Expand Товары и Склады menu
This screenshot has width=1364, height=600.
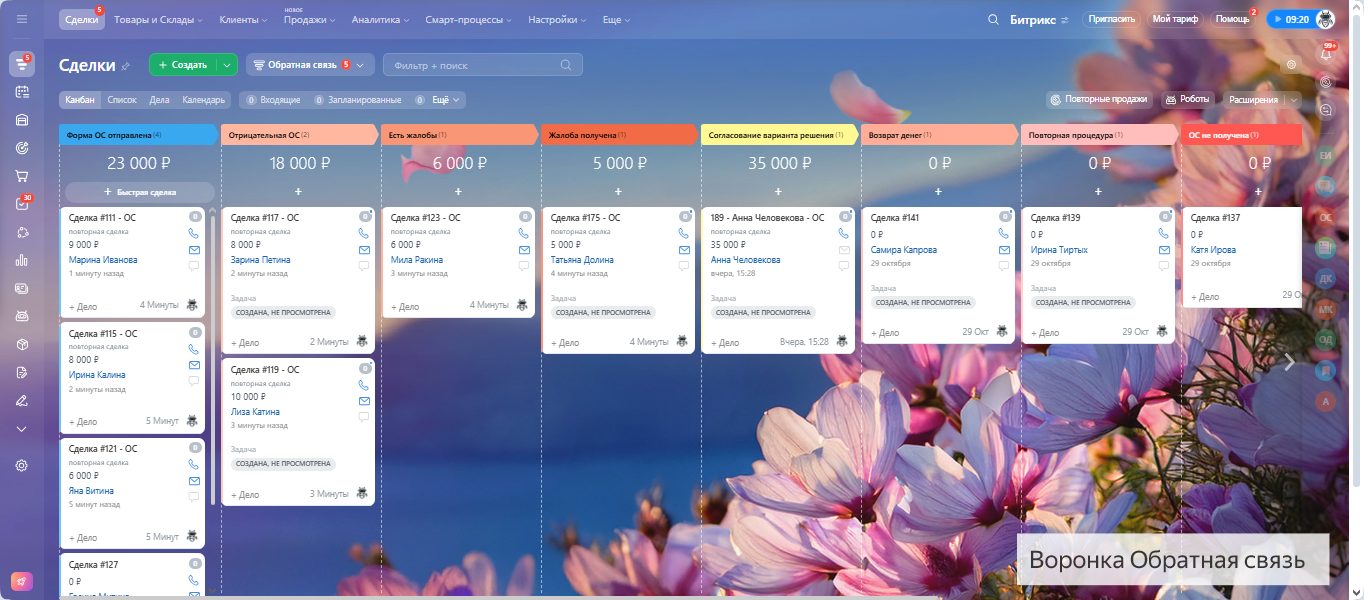point(158,20)
